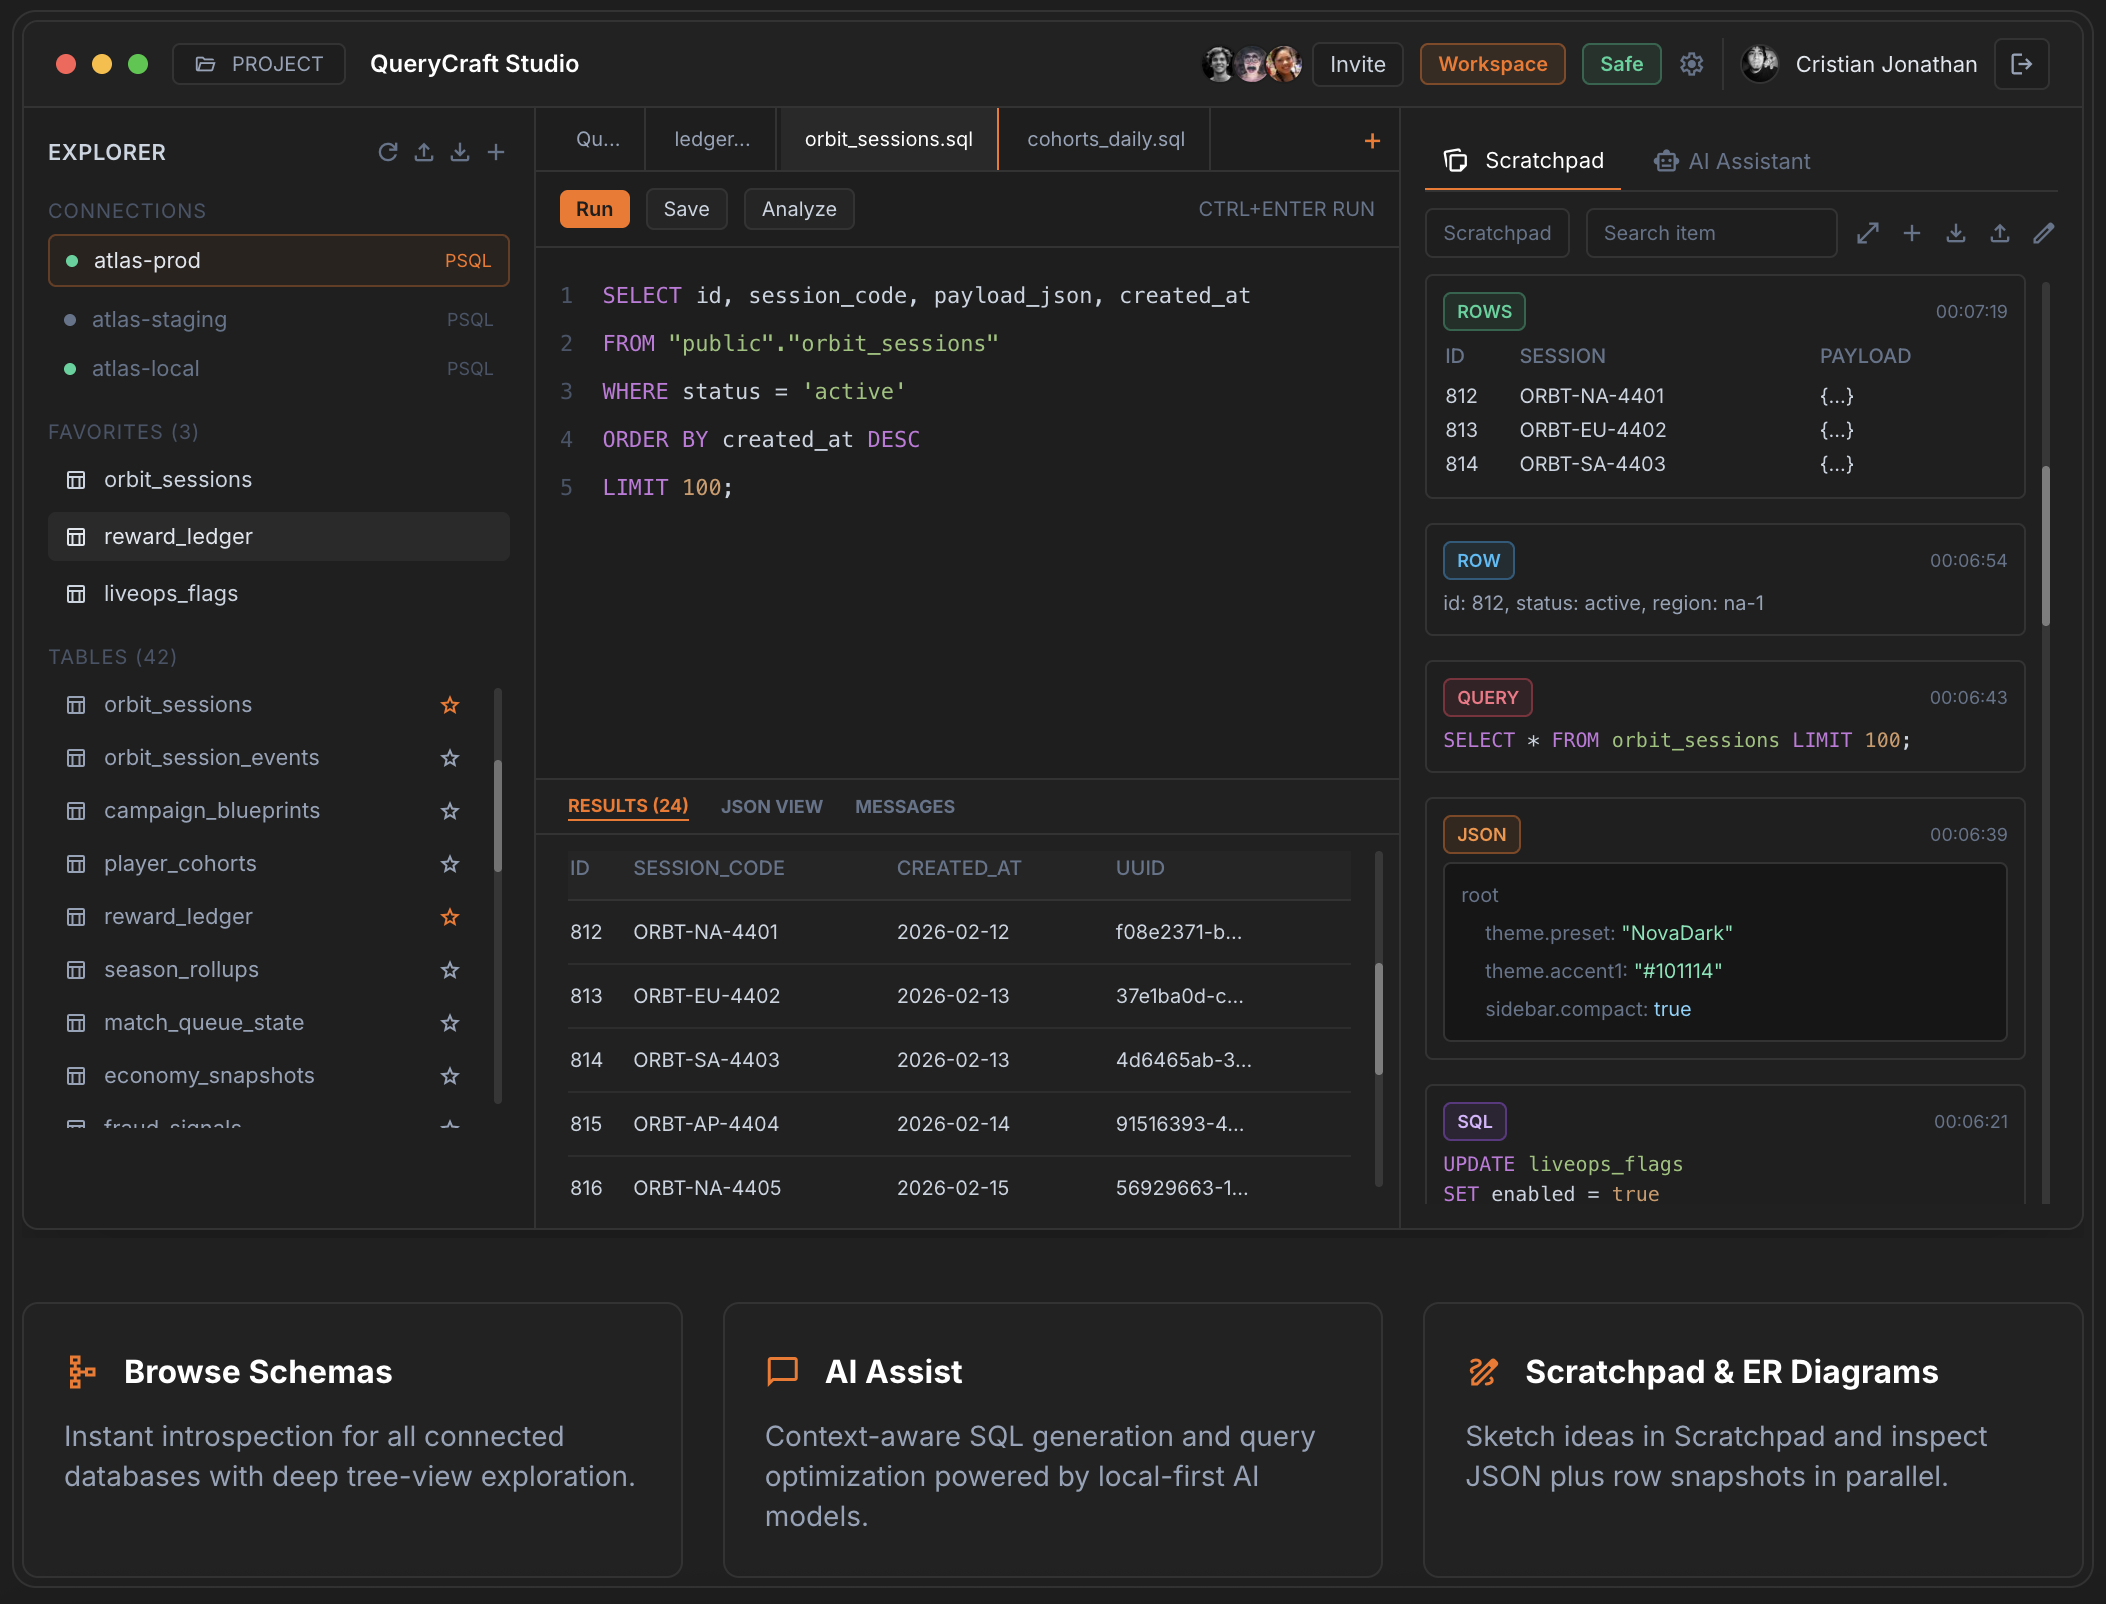Toggle the Safe mode badge
The width and height of the screenshot is (2106, 1604).
(1620, 64)
